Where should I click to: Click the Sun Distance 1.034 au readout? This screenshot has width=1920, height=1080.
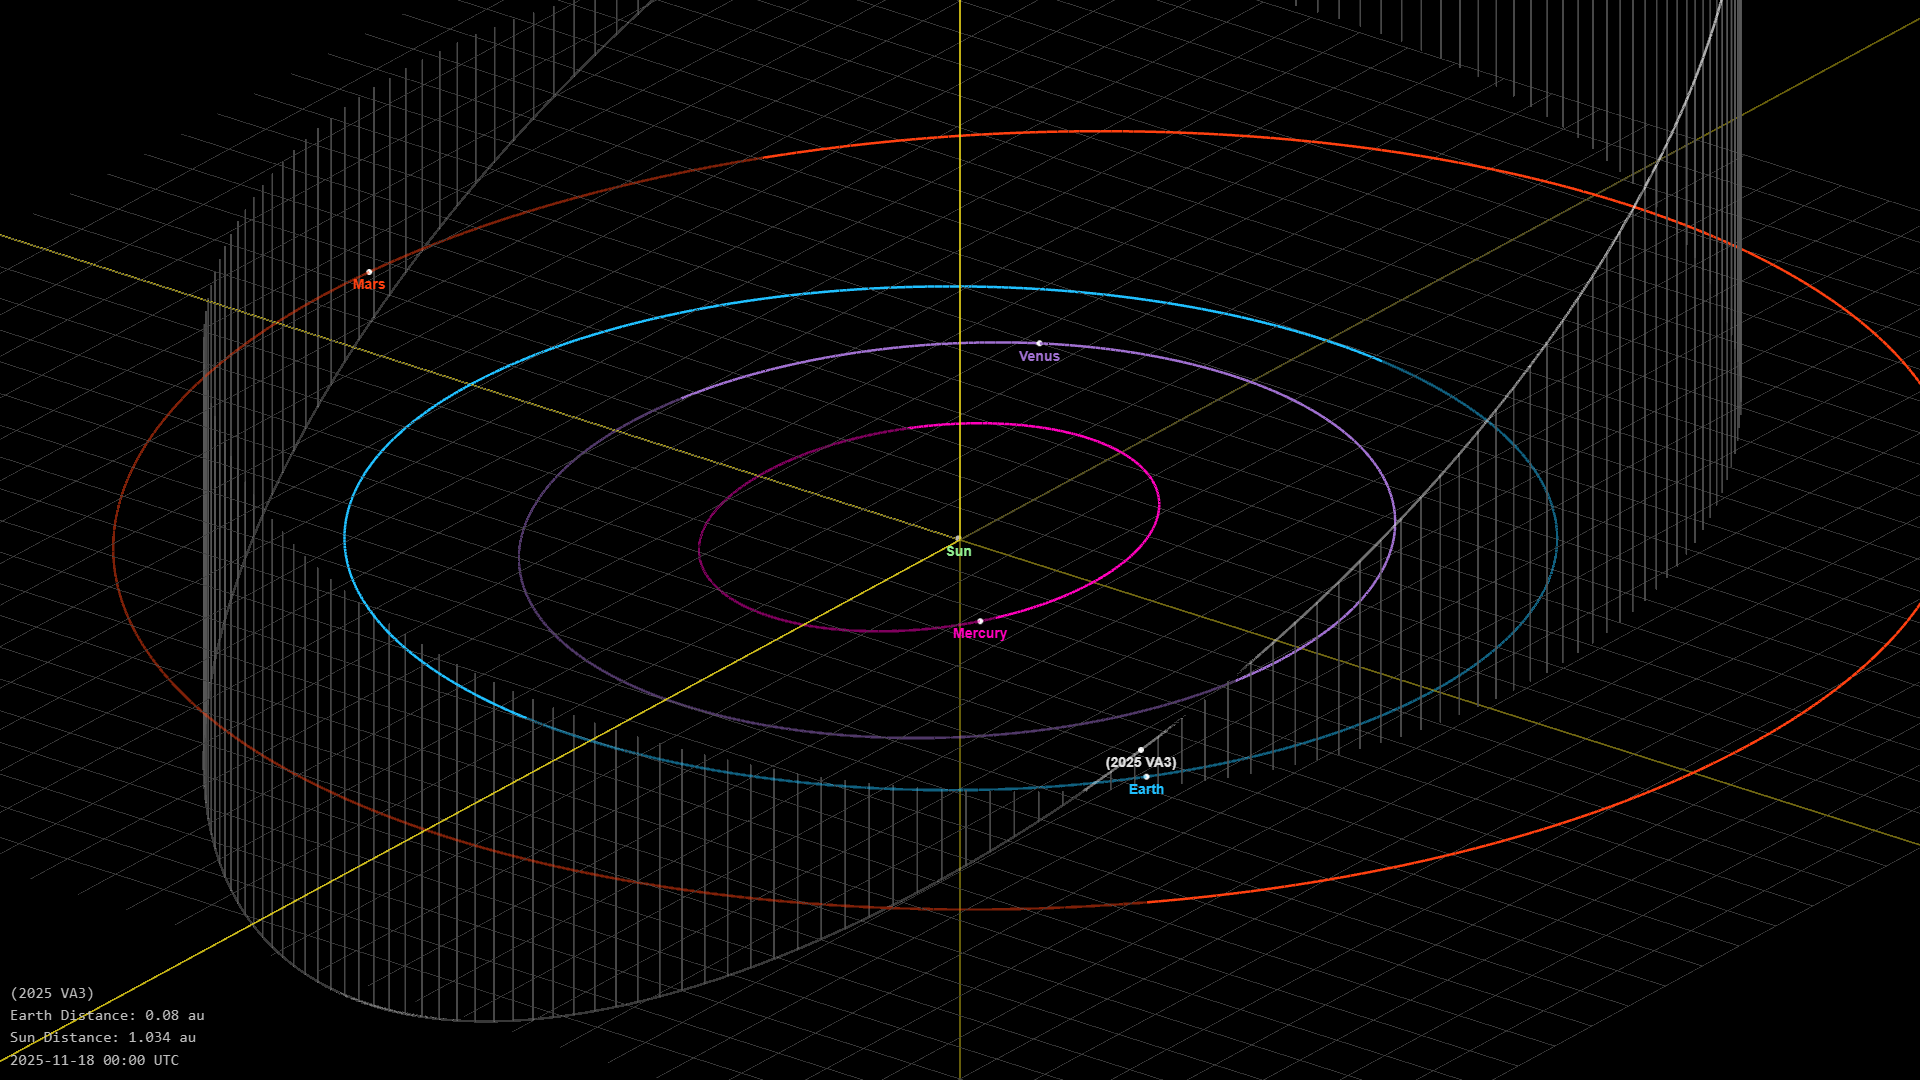[103, 1037]
